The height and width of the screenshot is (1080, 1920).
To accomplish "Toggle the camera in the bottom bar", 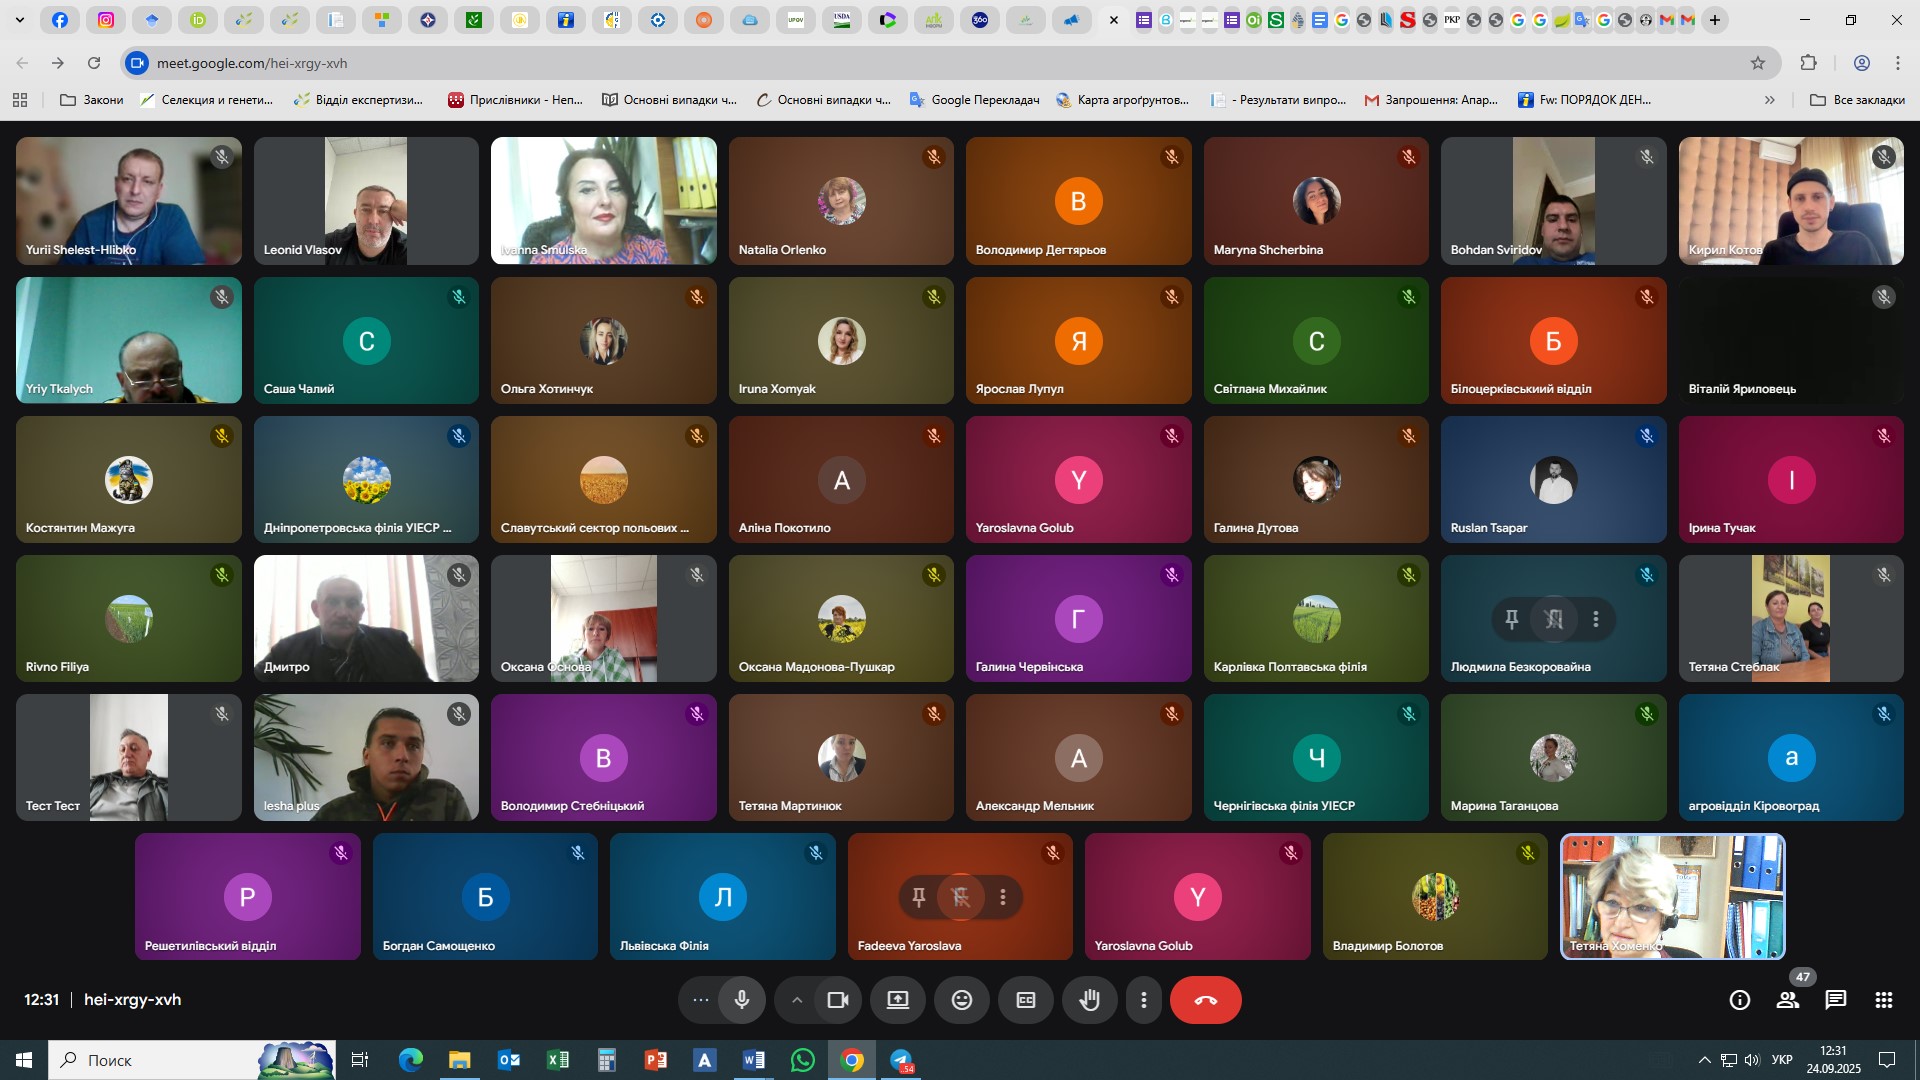I will [x=837, y=1000].
